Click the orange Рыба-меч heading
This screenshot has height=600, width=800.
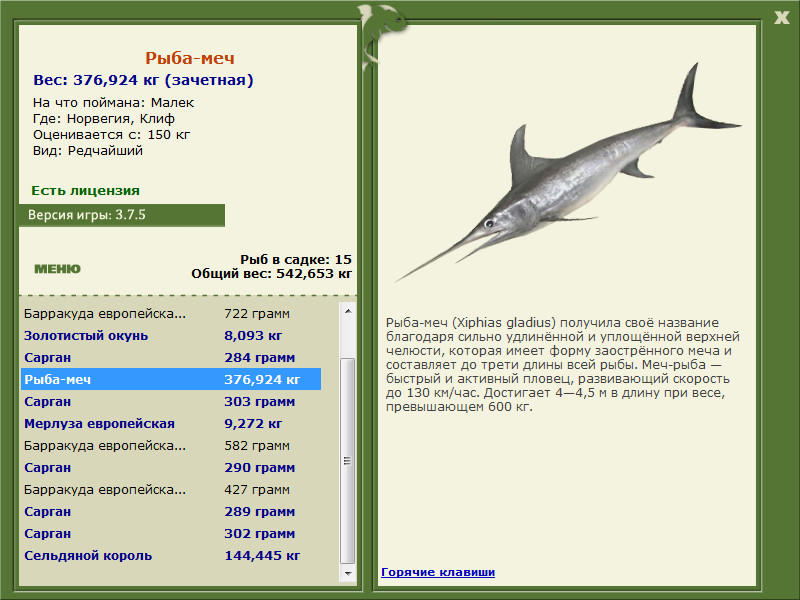190,58
